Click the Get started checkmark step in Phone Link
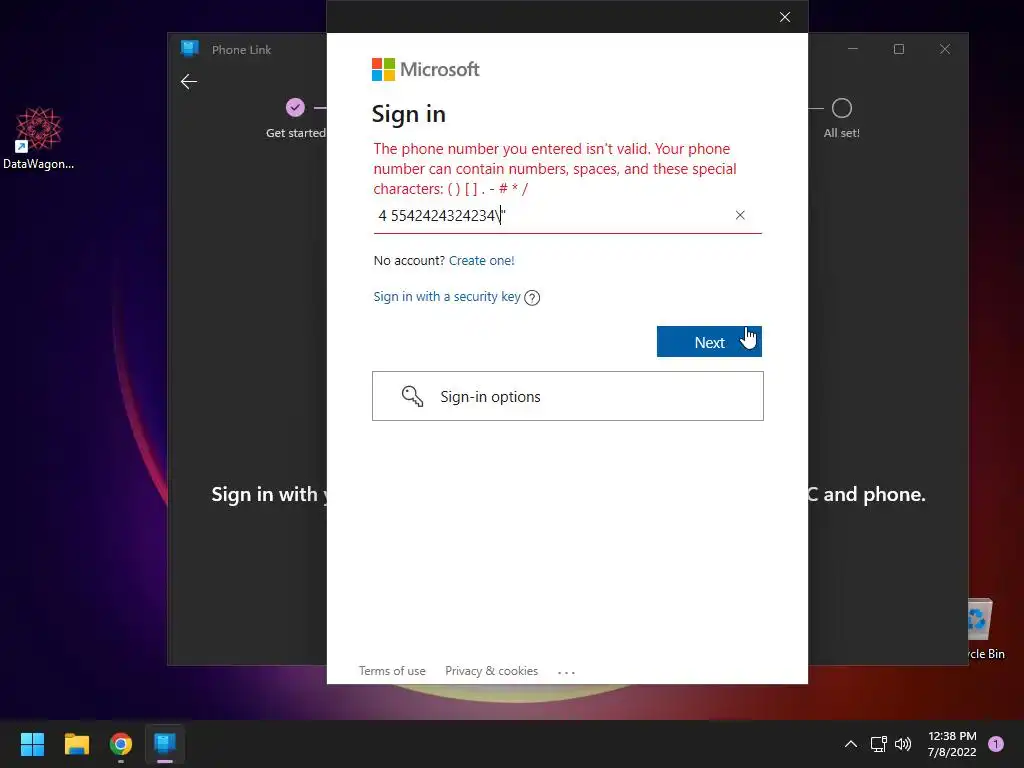 point(295,107)
